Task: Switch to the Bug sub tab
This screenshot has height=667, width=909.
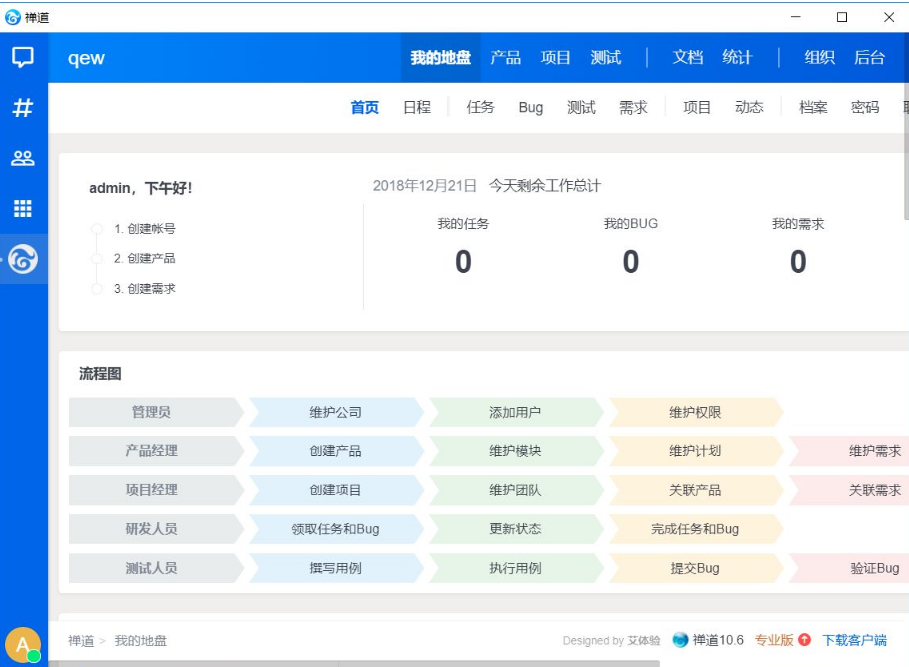Action: click(x=530, y=107)
